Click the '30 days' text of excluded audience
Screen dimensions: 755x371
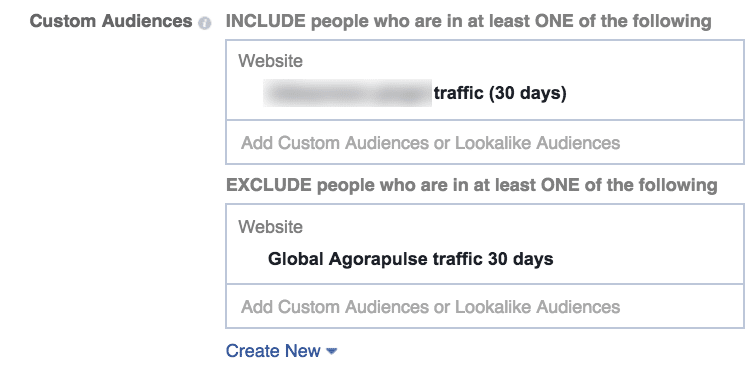pos(521,259)
